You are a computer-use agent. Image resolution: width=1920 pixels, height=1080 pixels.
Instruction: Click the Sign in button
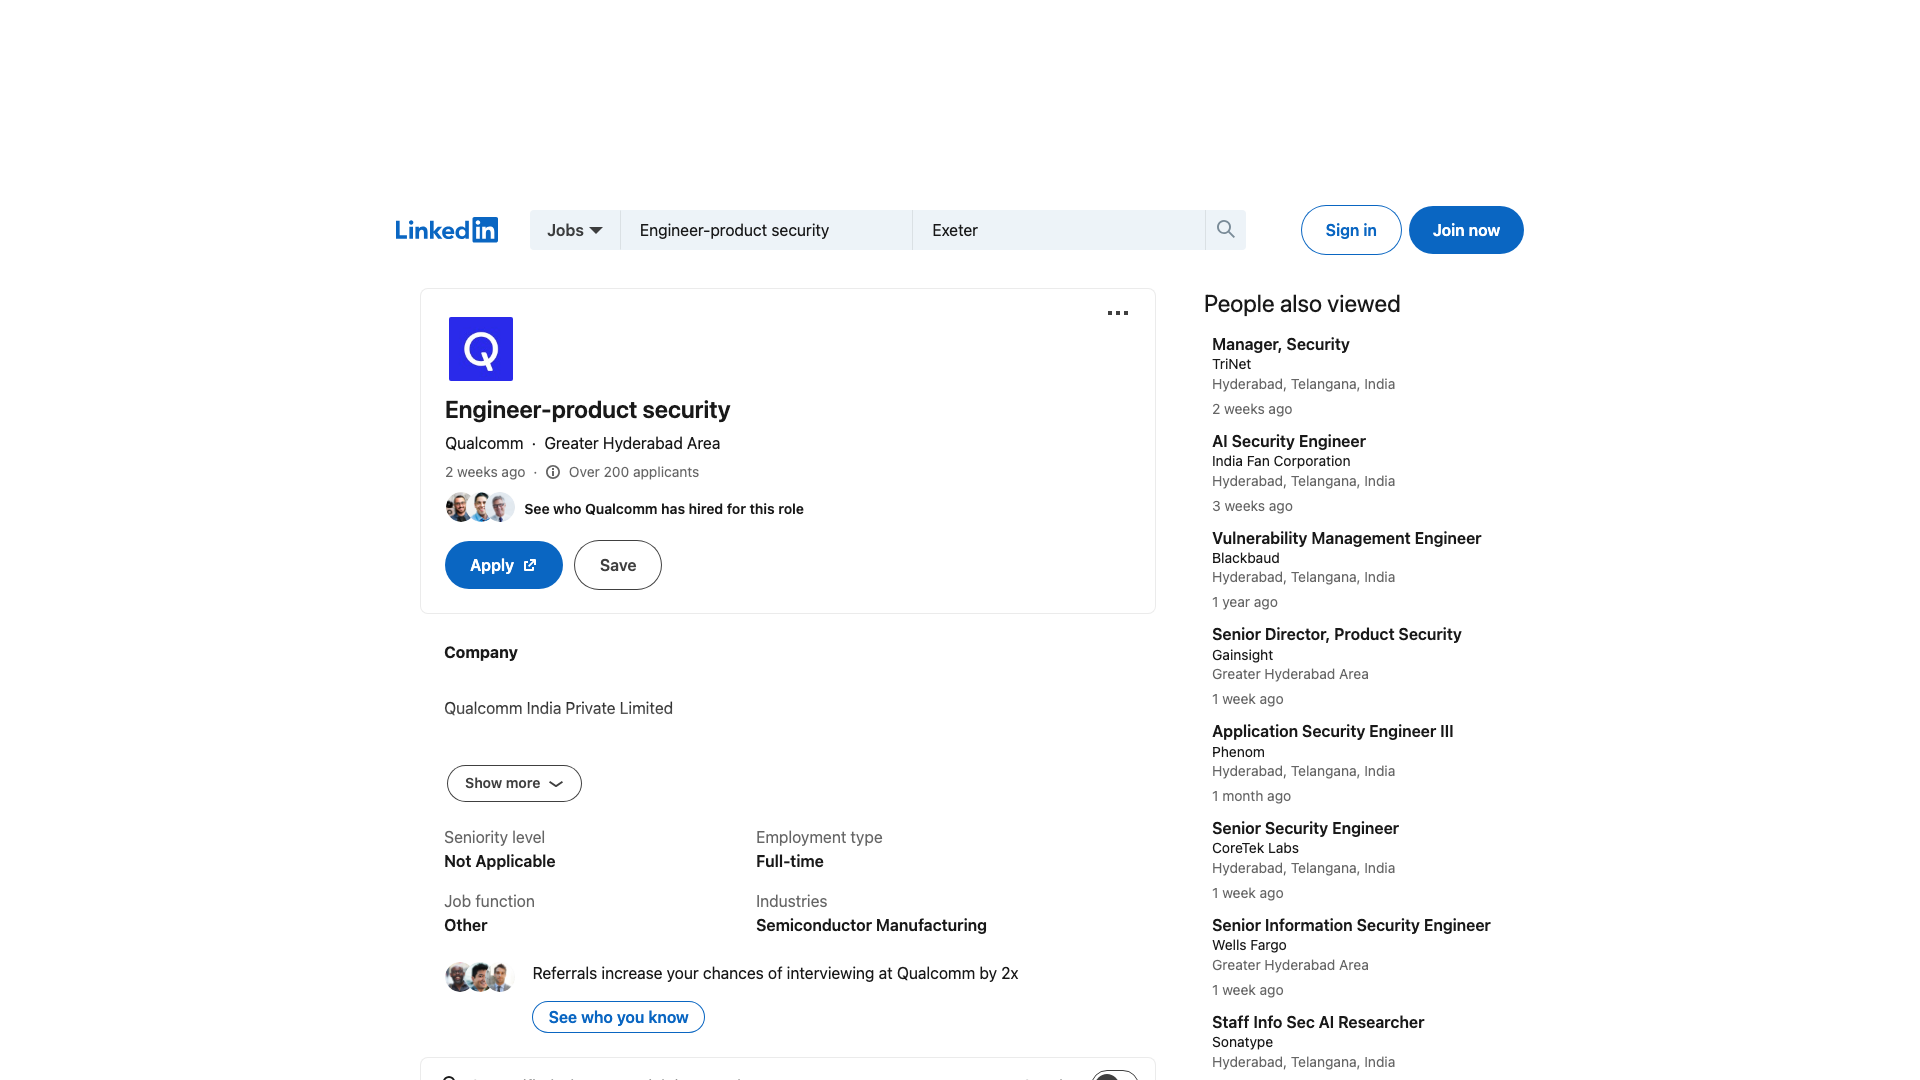point(1351,230)
